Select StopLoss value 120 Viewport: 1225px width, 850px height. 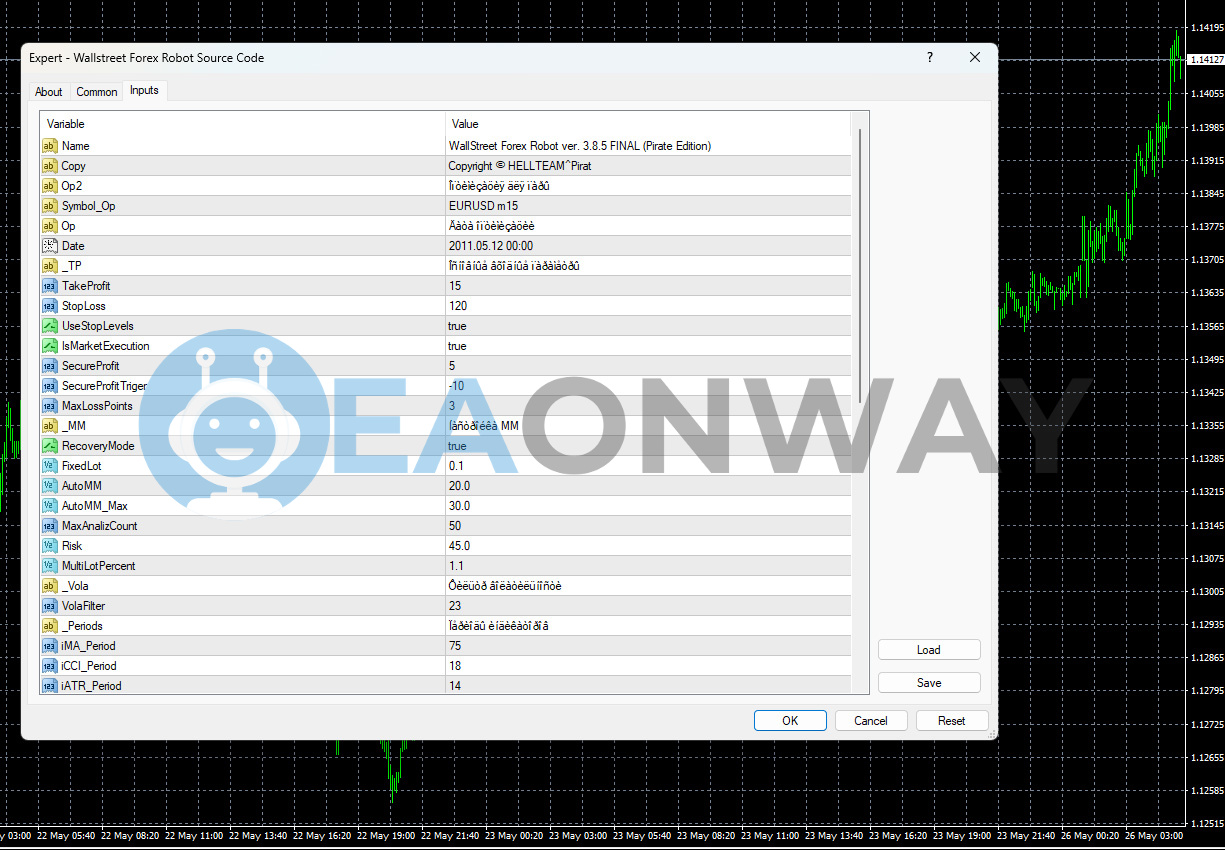pyautogui.click(x=459, y=306)
